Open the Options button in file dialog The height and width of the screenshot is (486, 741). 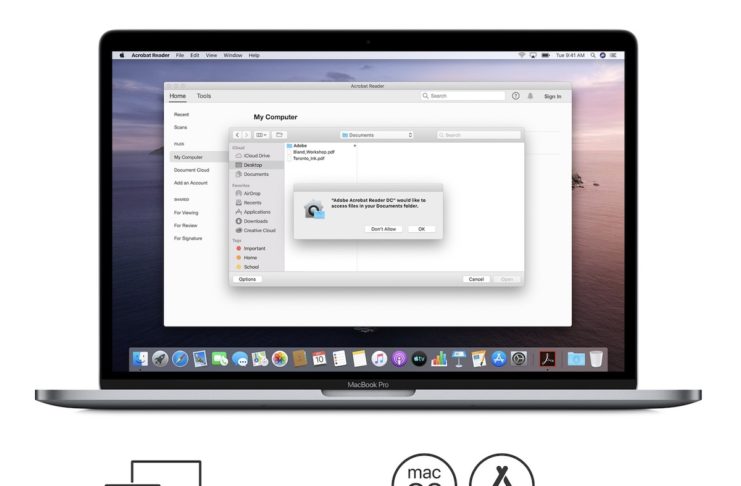[247, 279]
